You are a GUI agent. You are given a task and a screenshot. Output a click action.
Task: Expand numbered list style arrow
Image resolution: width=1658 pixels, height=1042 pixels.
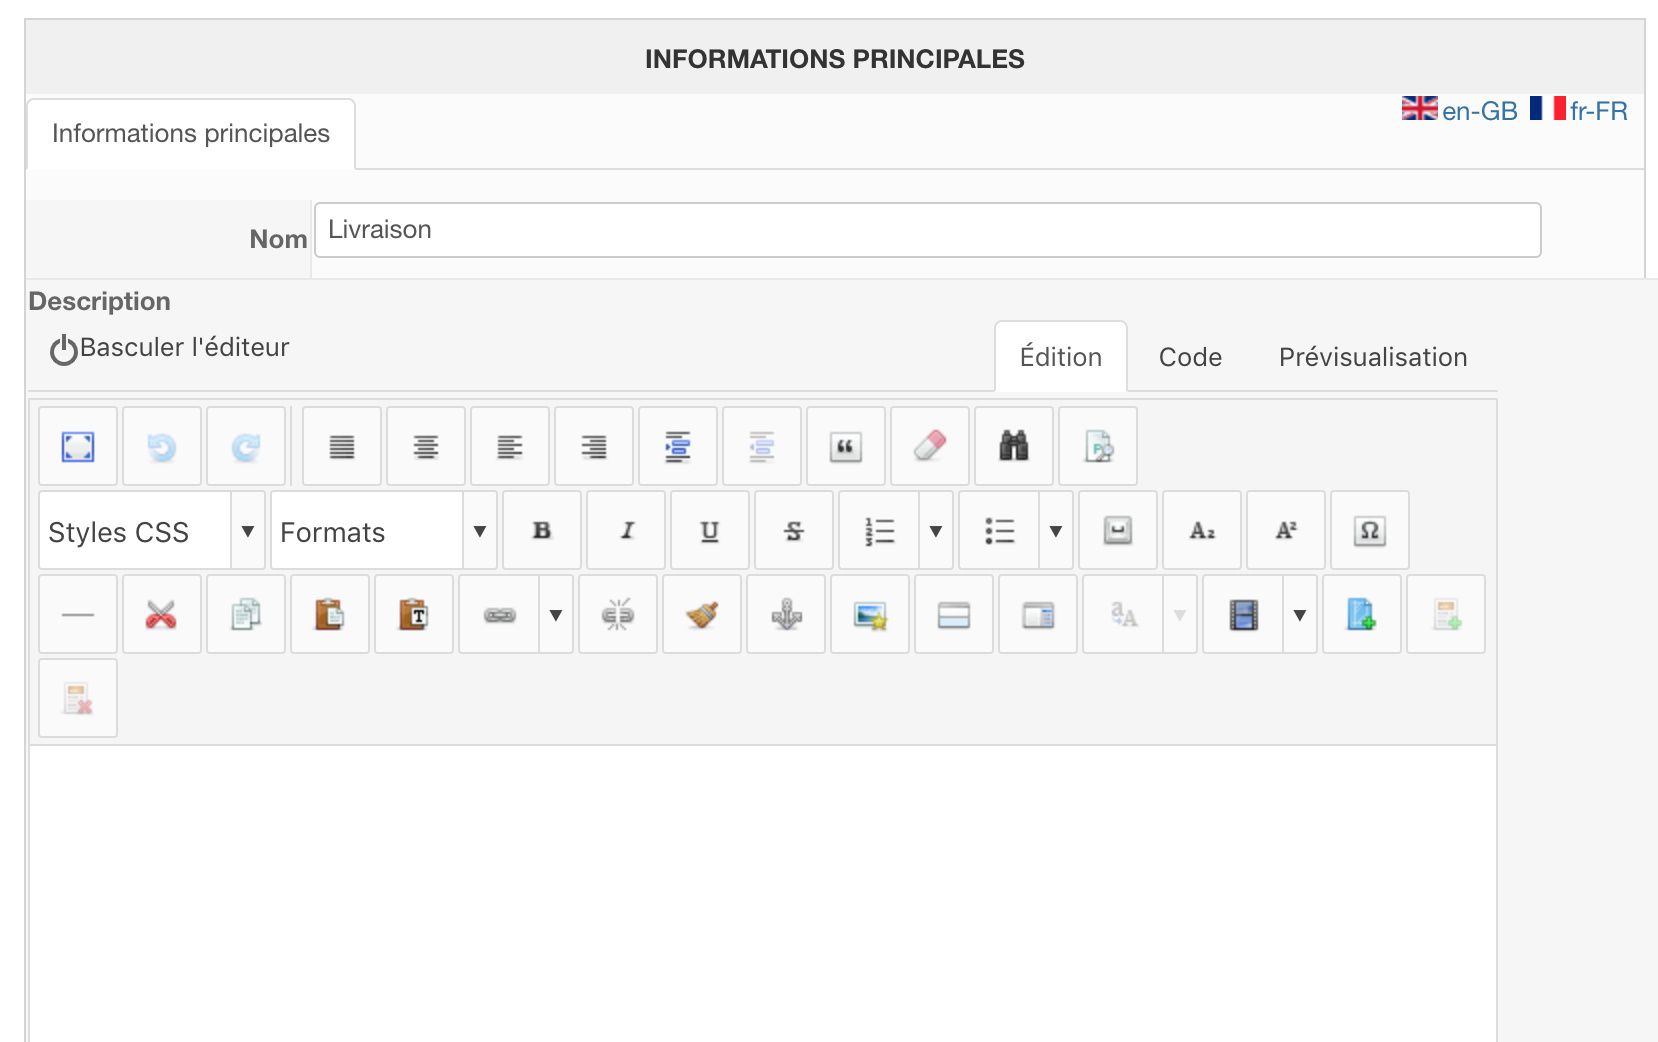pos(935,531)
